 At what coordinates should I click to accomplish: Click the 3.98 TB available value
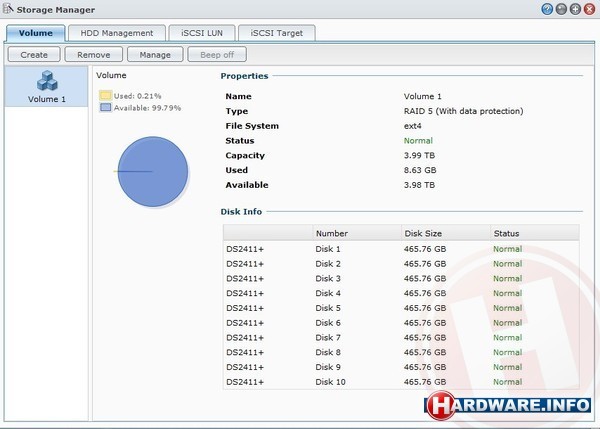click(x=419, y=185)
